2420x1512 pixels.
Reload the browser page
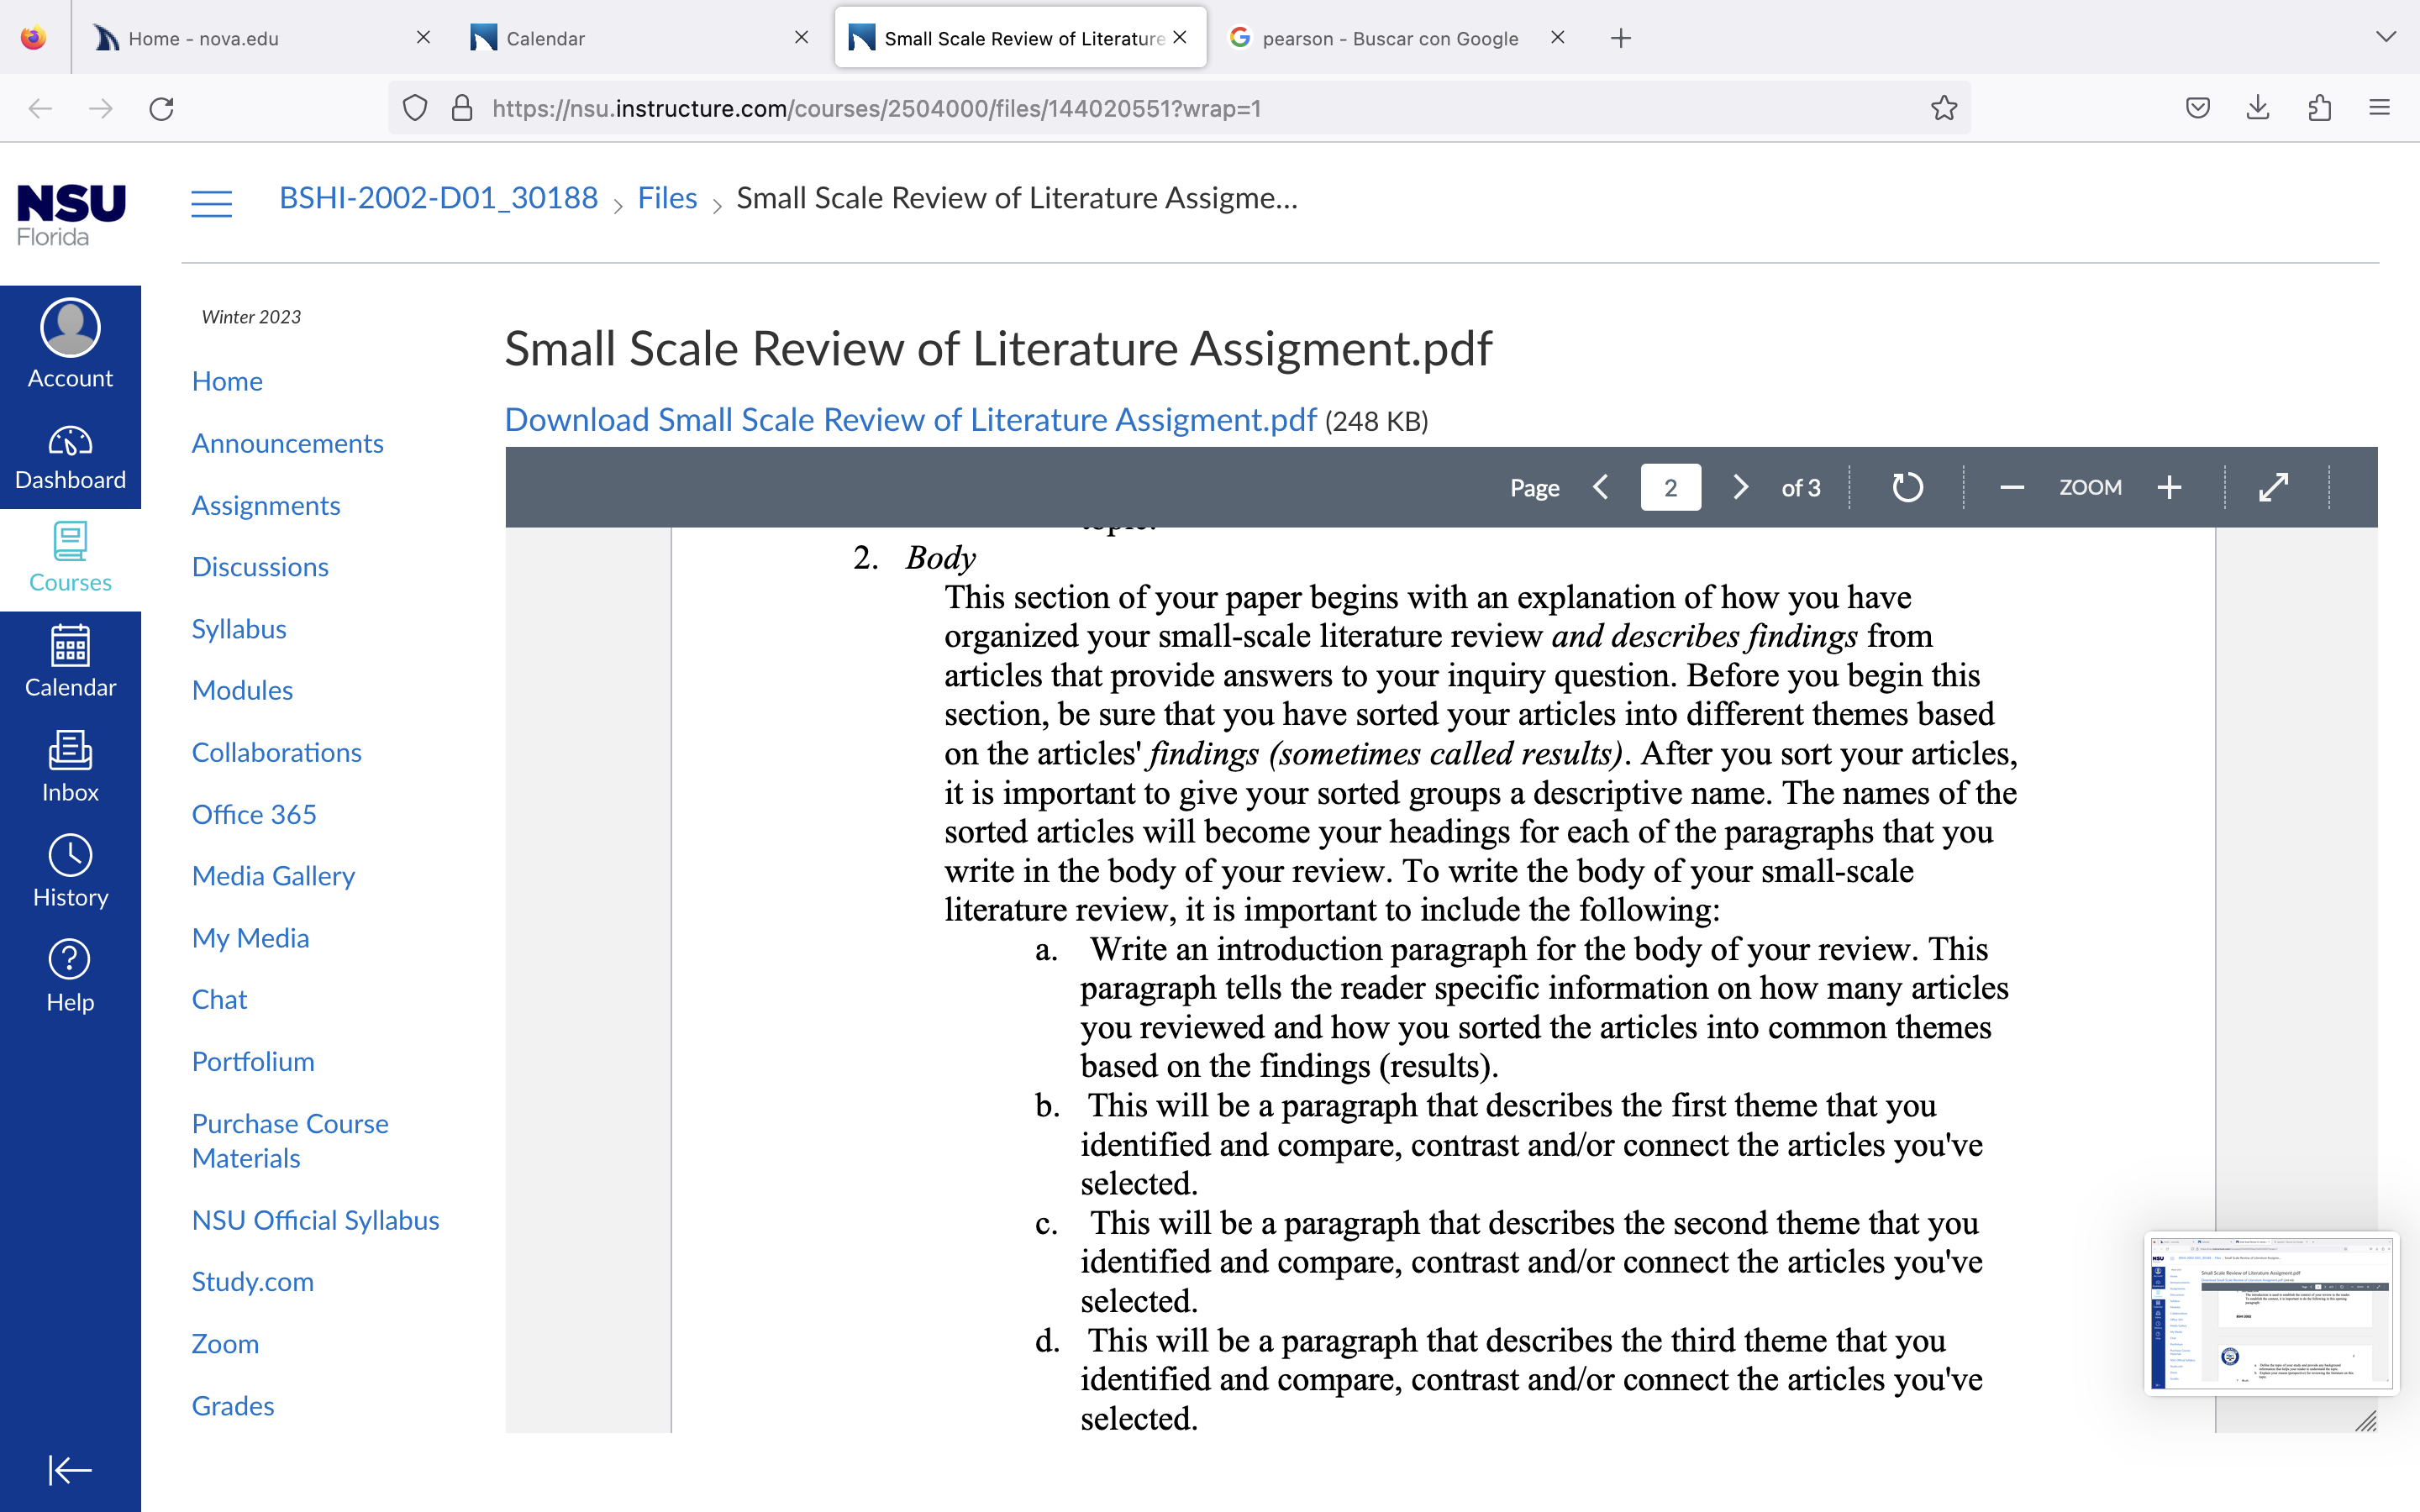tap(161, 108)
